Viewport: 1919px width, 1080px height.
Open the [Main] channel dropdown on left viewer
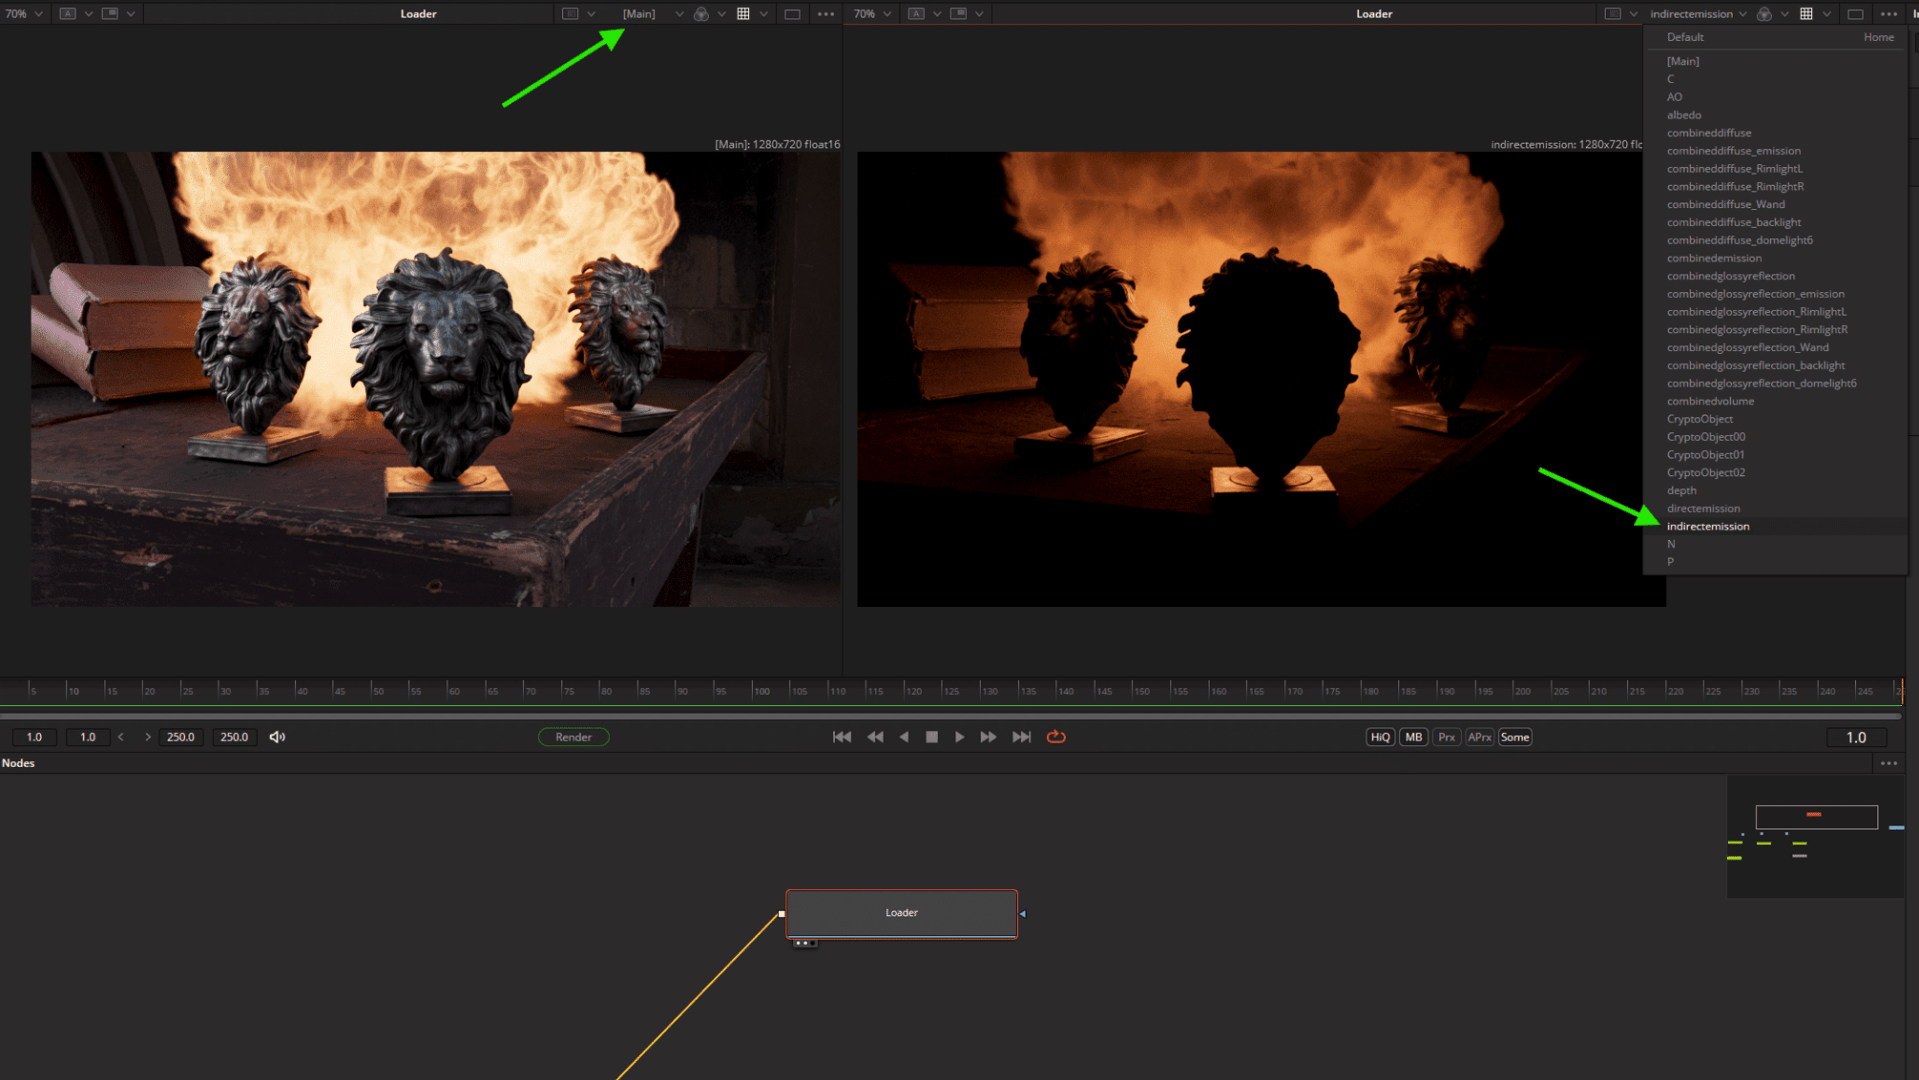click(x=640, y=13)
